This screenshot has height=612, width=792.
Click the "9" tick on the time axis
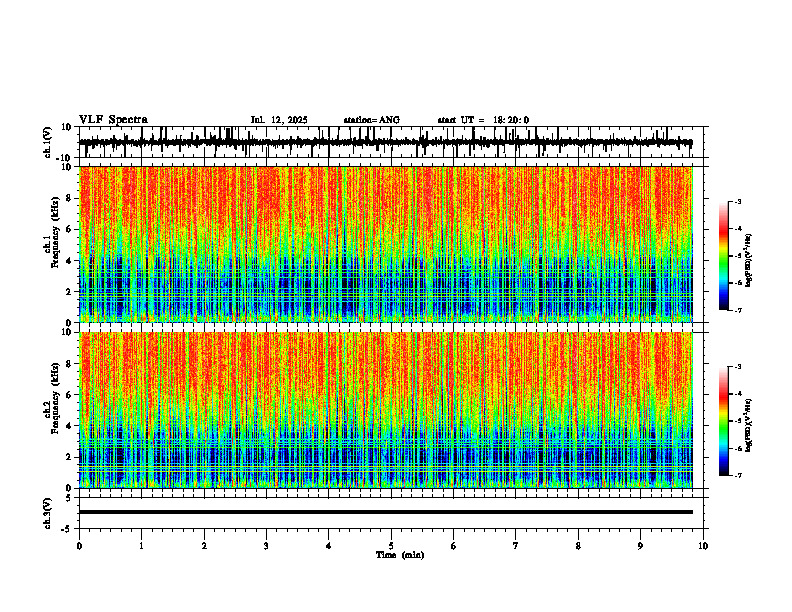(x=640, y=546)
